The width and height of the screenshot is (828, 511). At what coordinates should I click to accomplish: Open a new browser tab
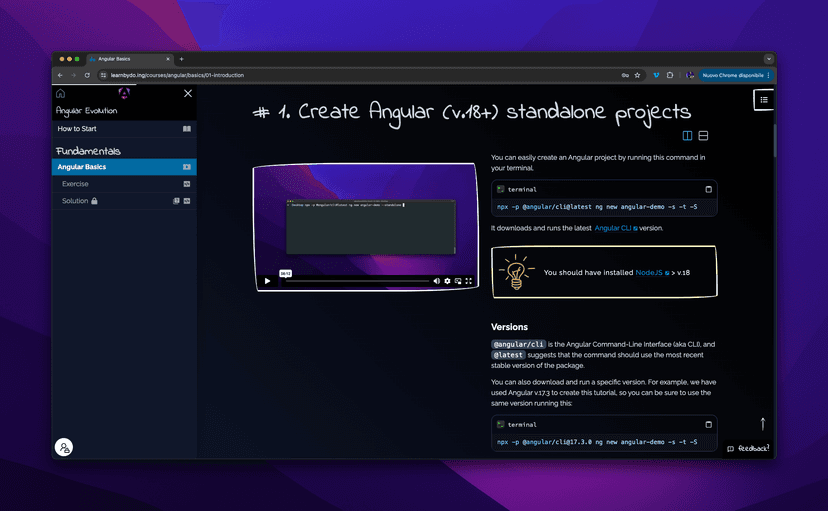pos(181,59)
